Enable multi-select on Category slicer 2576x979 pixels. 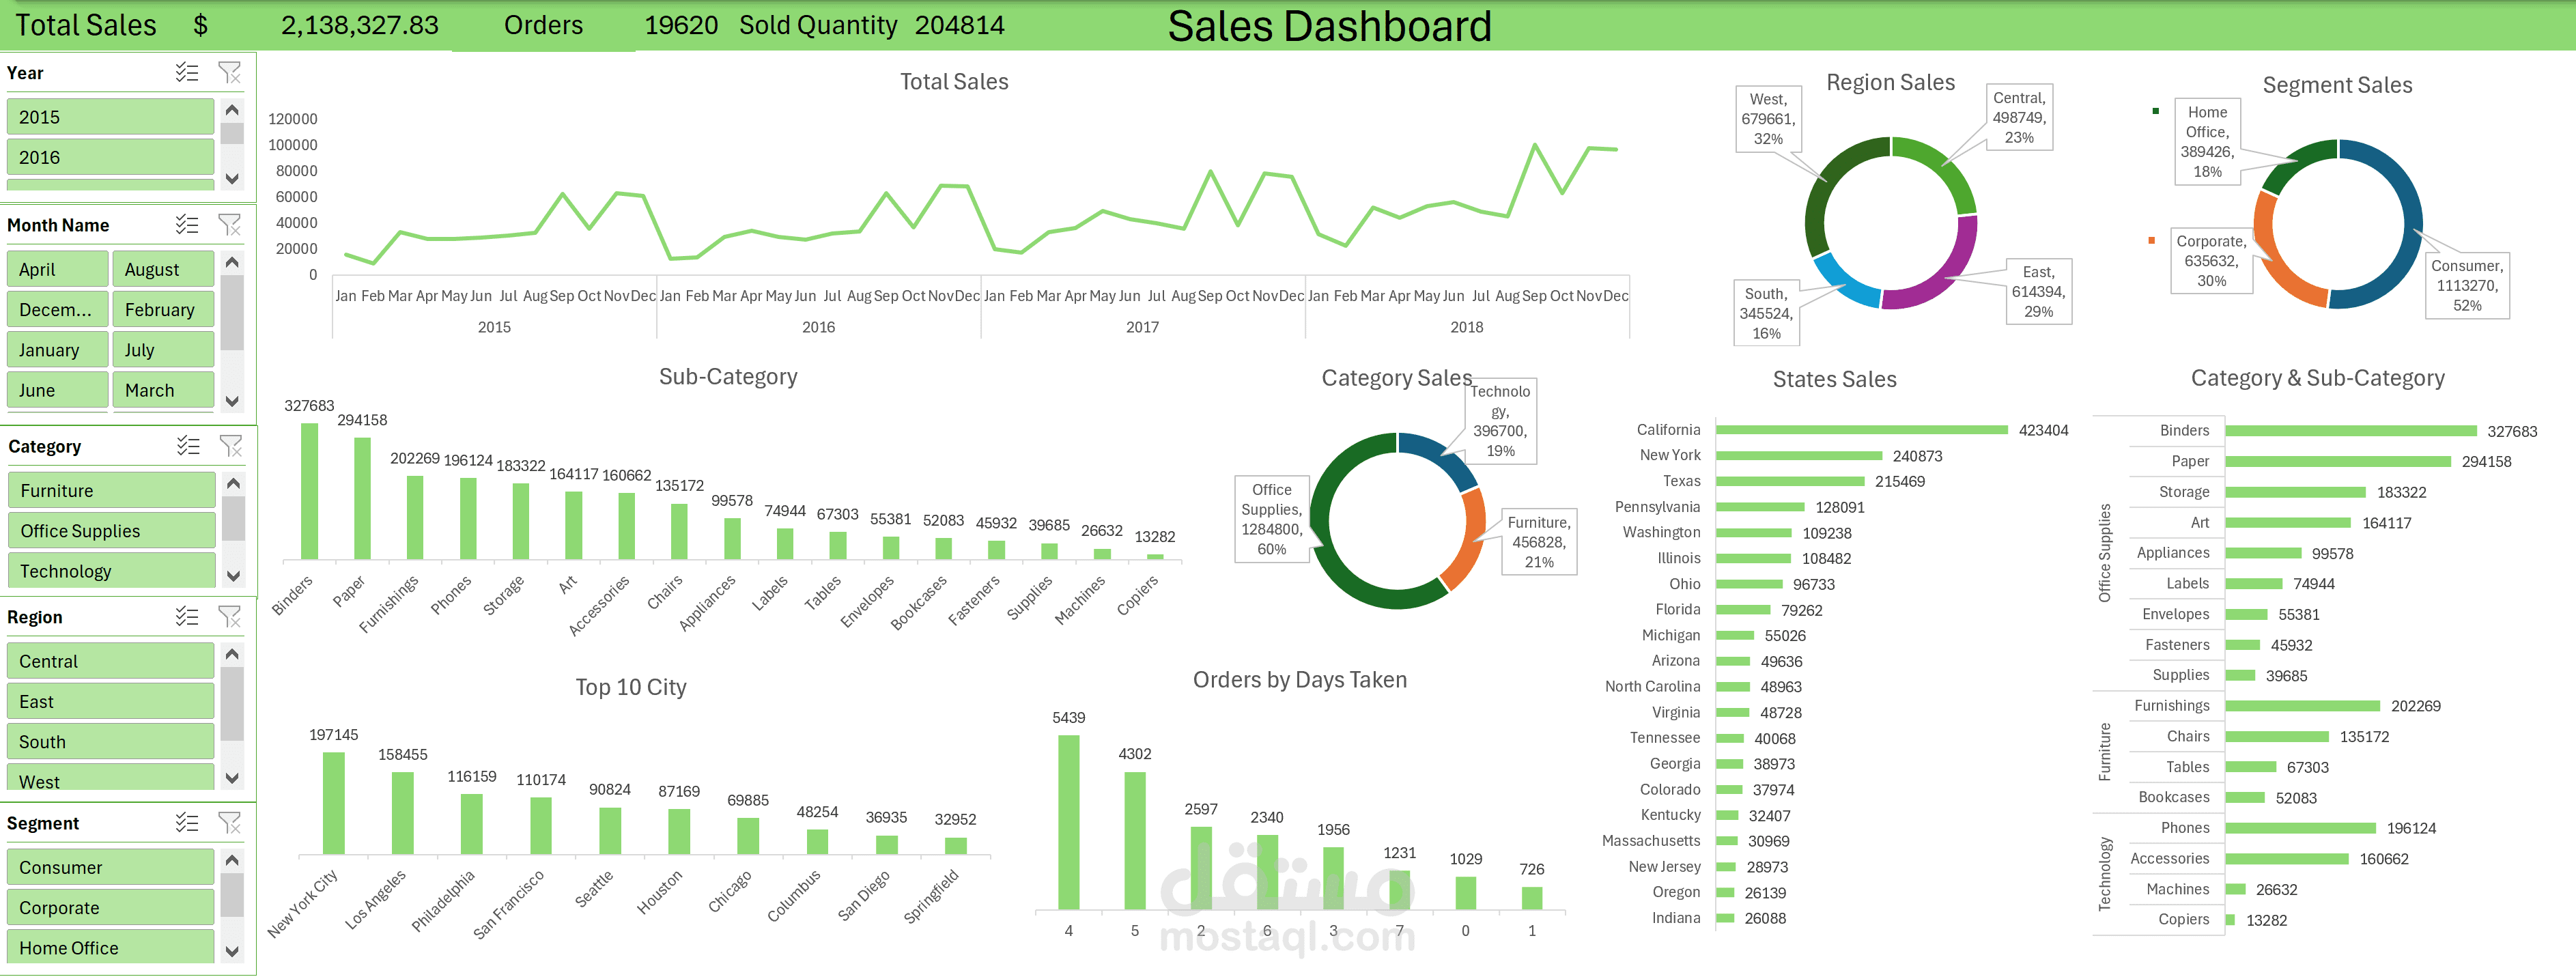pyautogui.click(x=188, y=445)
